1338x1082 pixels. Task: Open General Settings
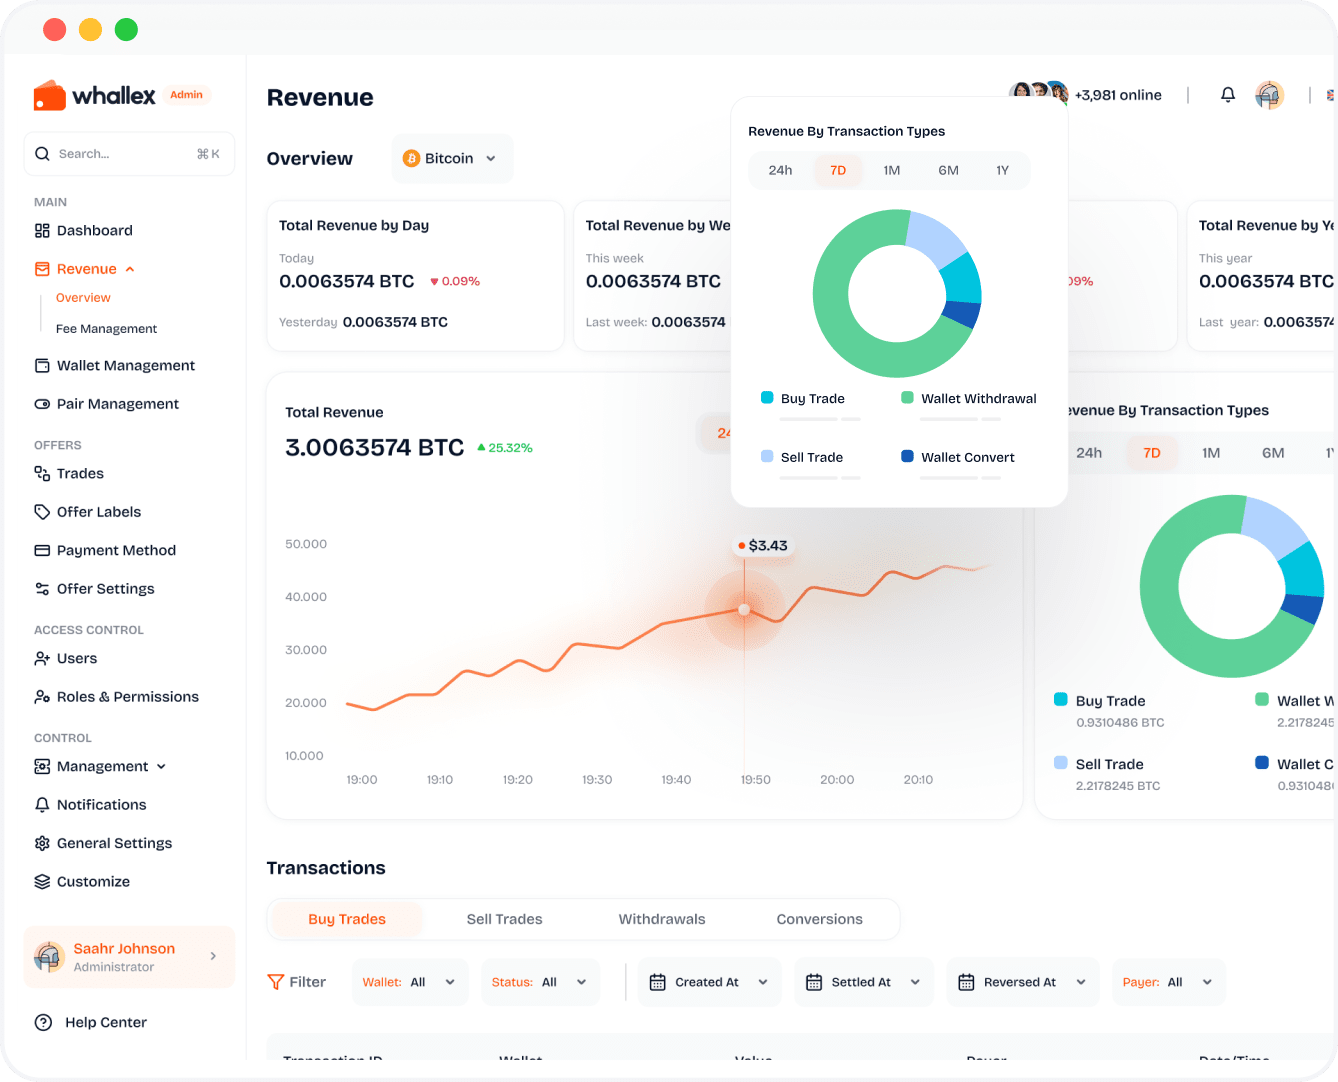click(x=114, y=843)
